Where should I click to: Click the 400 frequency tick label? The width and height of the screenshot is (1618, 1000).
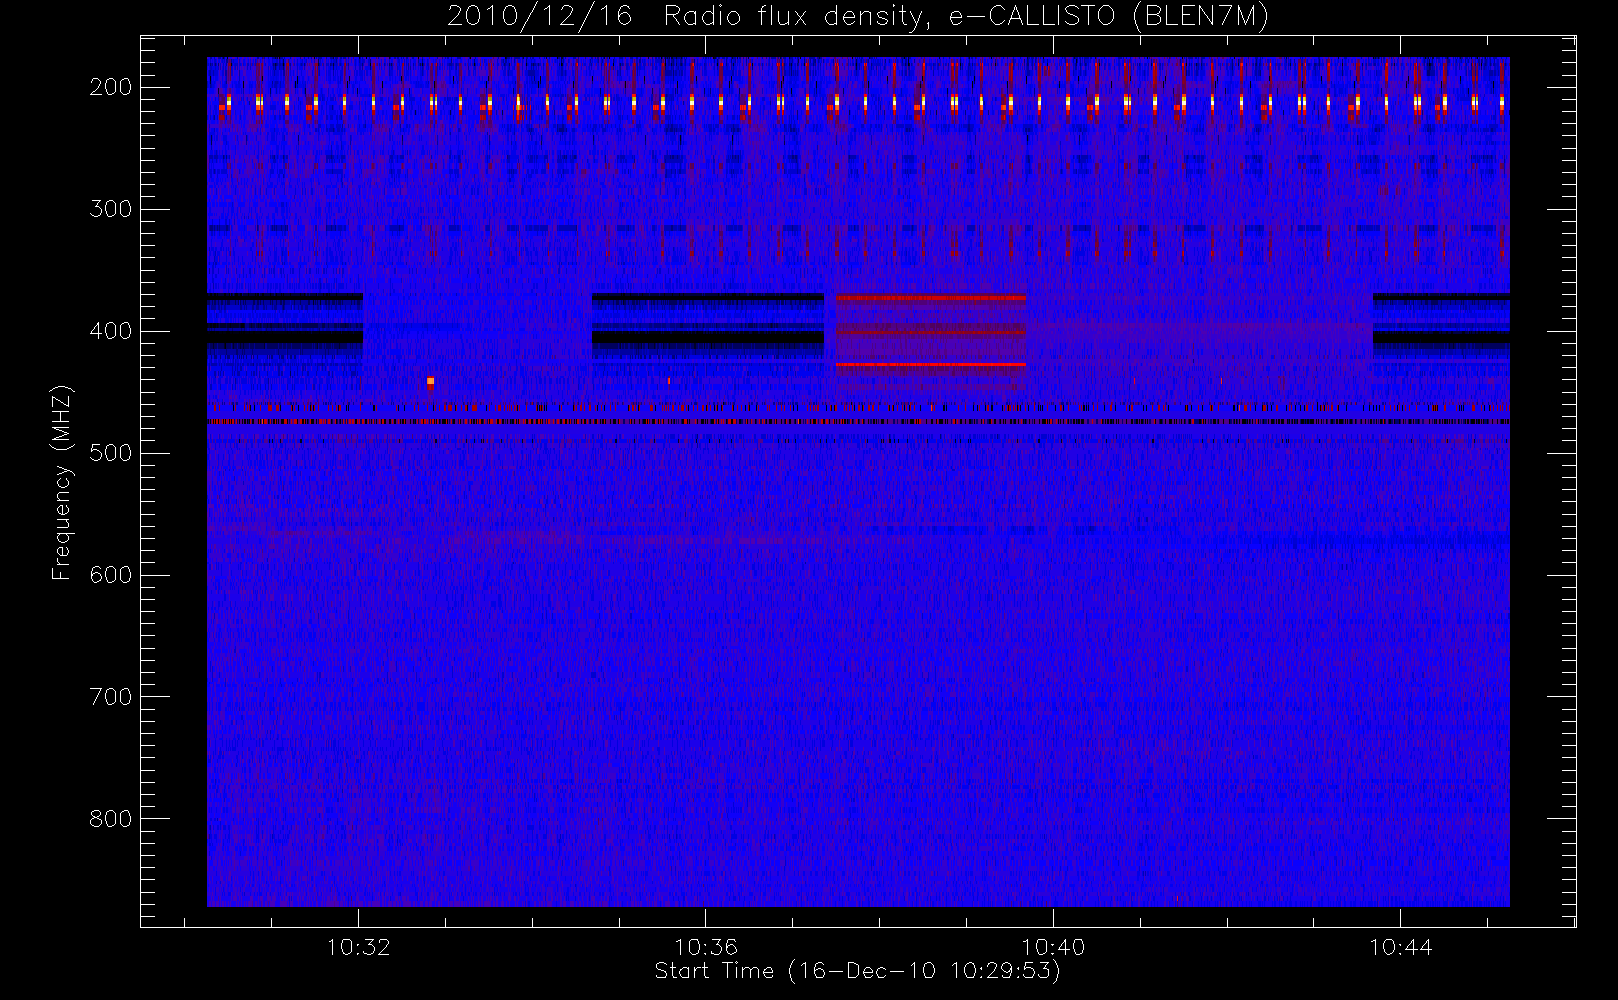click(x=110, y=331)
